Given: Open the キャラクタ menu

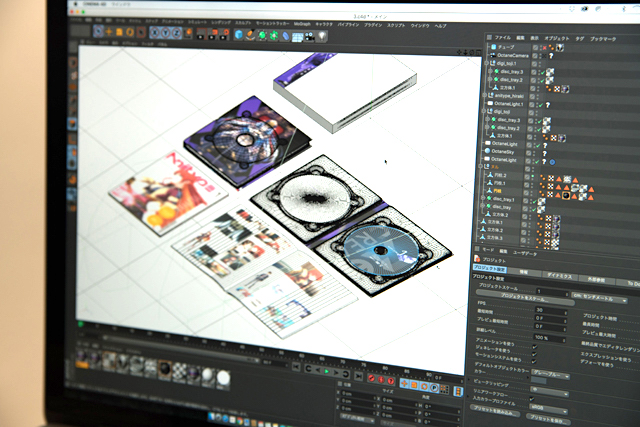Looking at the screenshot, I should (x=324, y=24).
